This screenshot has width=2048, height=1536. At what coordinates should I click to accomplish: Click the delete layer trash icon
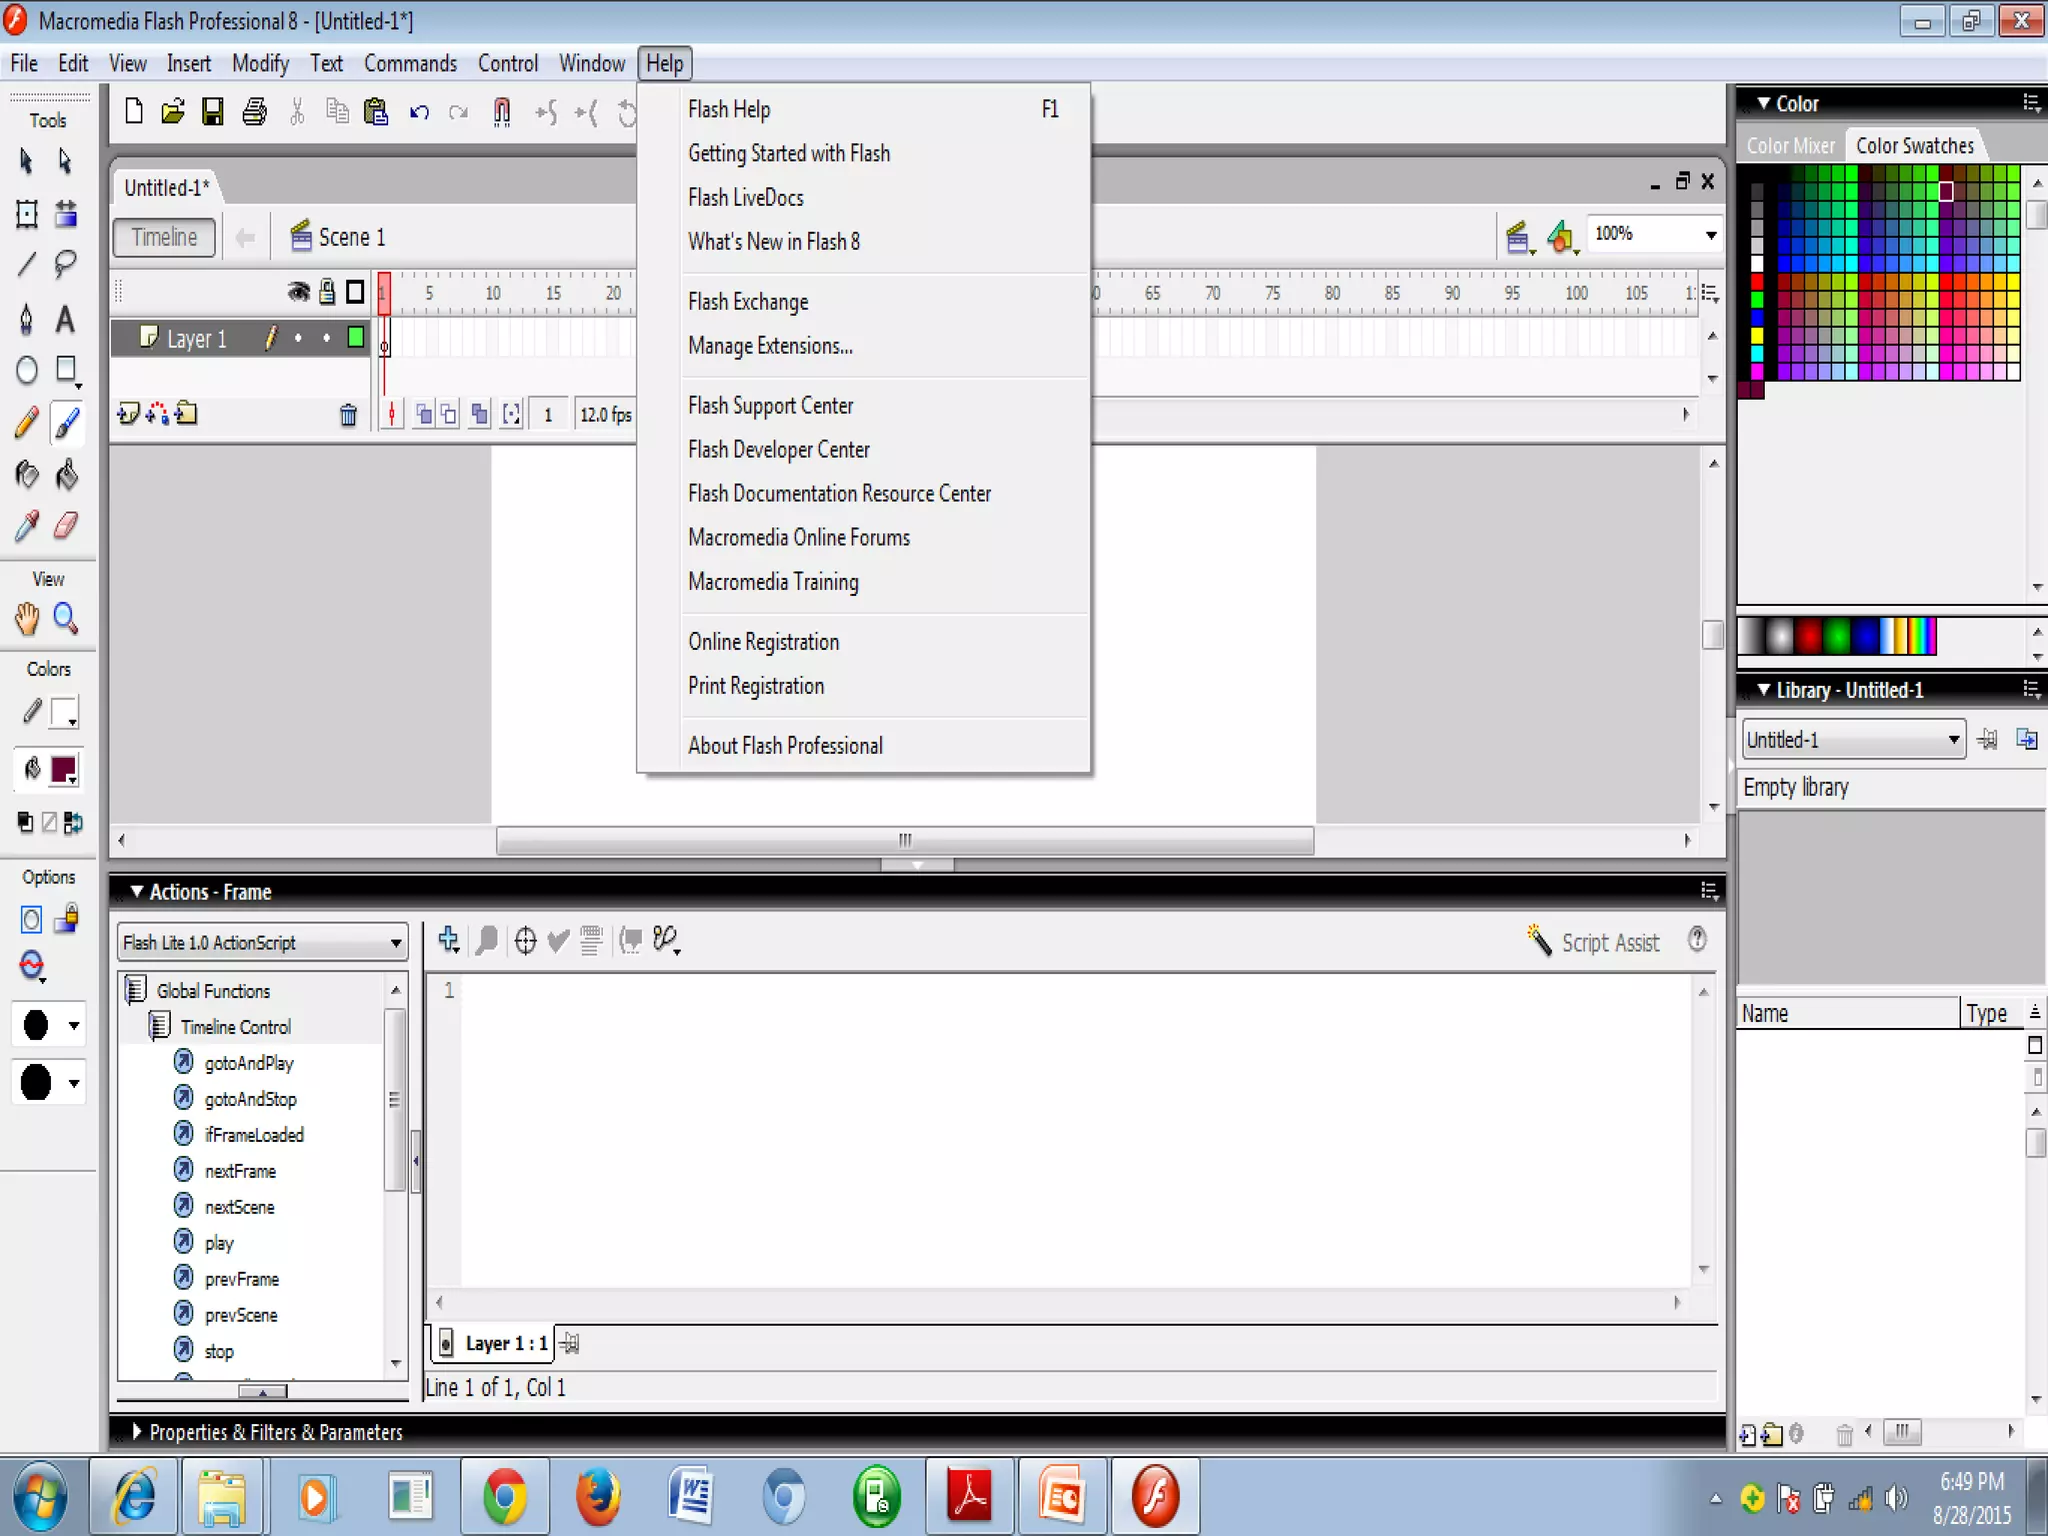348,415
